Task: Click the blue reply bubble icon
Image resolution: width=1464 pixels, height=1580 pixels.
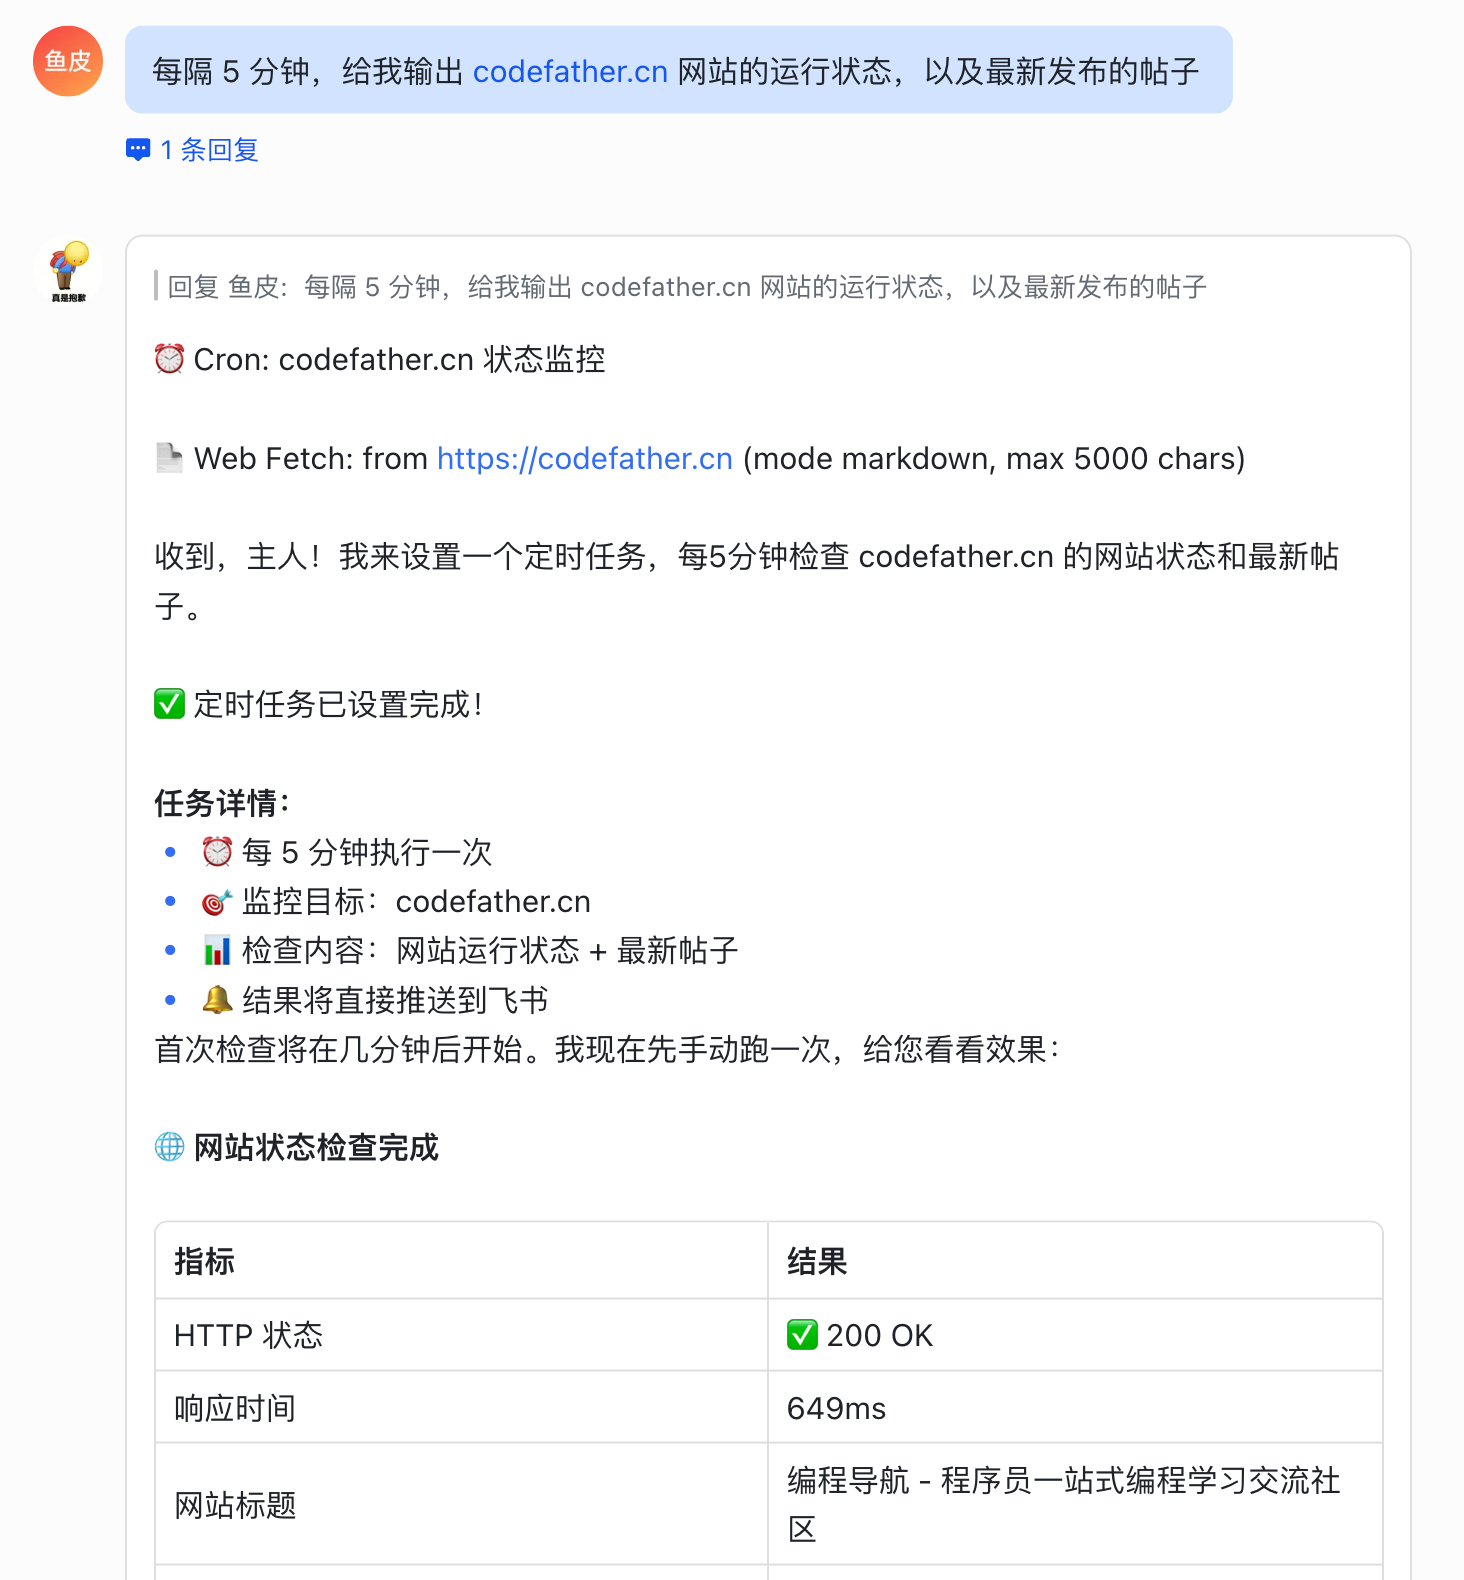Action: click(138, 150)
